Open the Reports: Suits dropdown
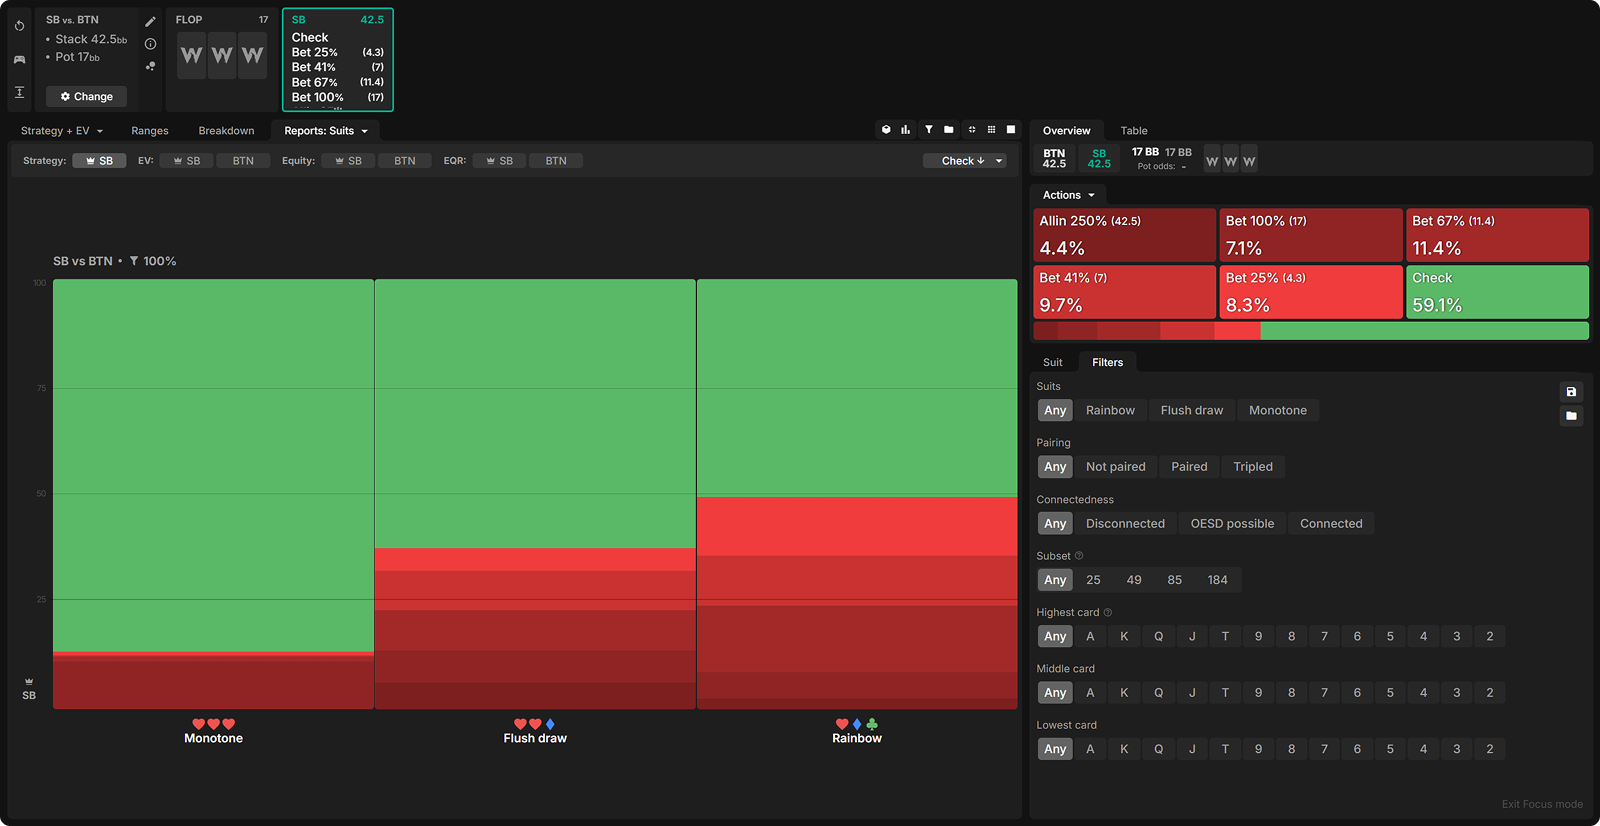Image resolution: width=1600 pixels, height=826 pixels. (326, 131)
